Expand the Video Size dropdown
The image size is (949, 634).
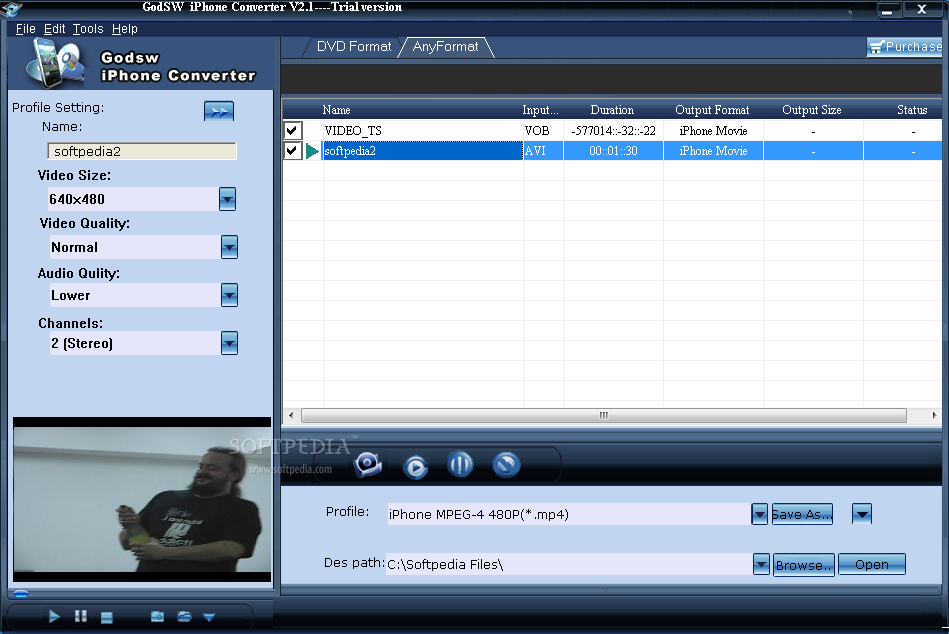(228, 199)
